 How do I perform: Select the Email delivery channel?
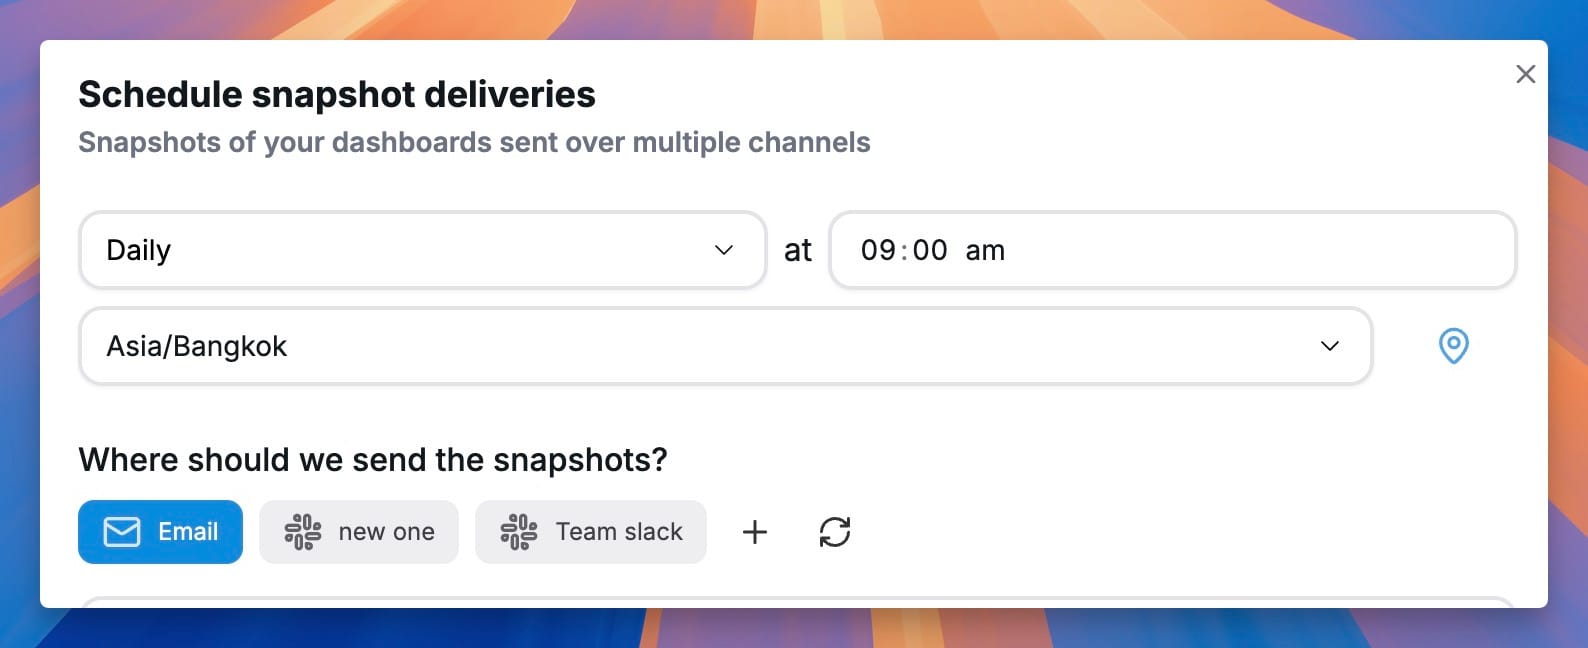161,532
